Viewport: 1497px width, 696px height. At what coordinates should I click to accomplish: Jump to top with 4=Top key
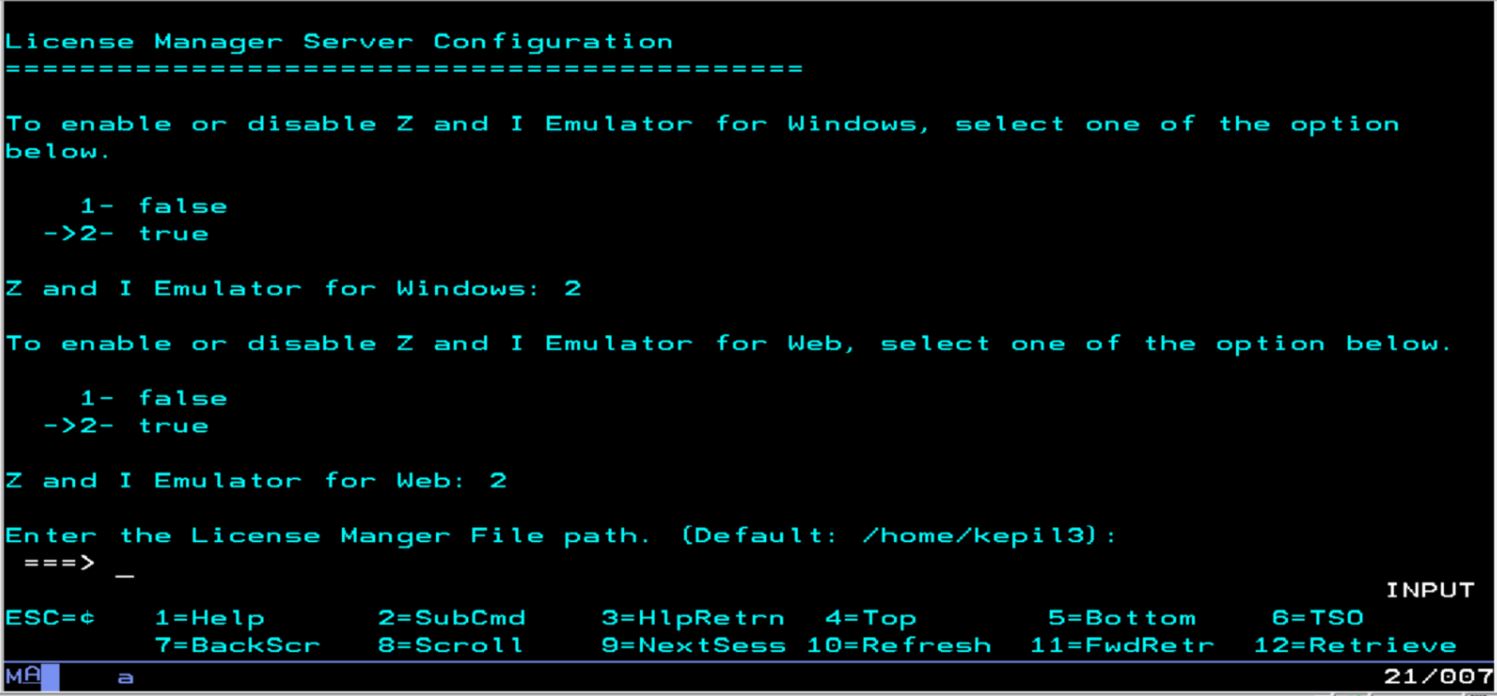[x=870, y=618]
